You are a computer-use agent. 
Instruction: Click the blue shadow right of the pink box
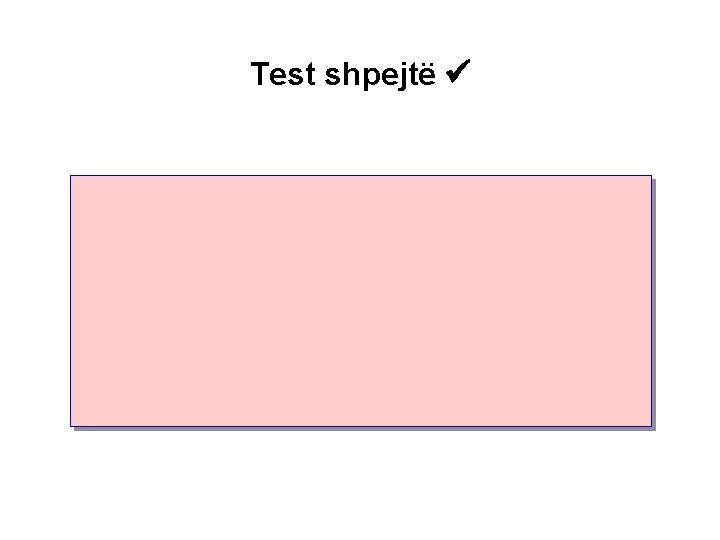coord(652,300)
